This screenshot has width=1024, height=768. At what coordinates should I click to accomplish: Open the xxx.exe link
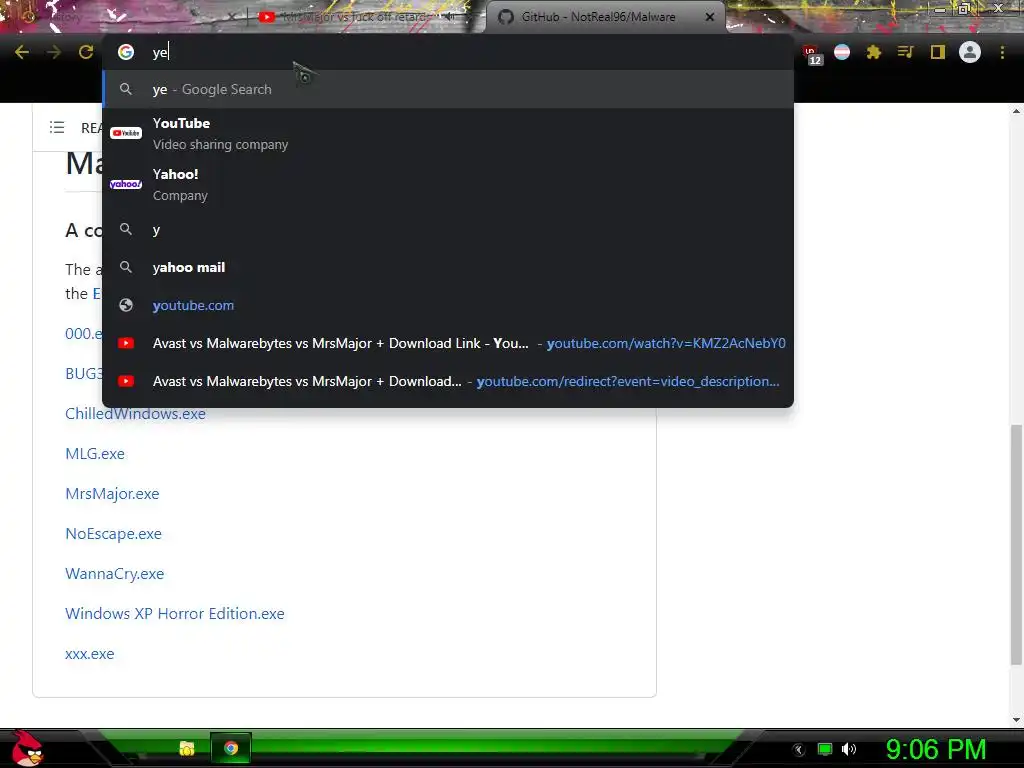click(89, 654)
